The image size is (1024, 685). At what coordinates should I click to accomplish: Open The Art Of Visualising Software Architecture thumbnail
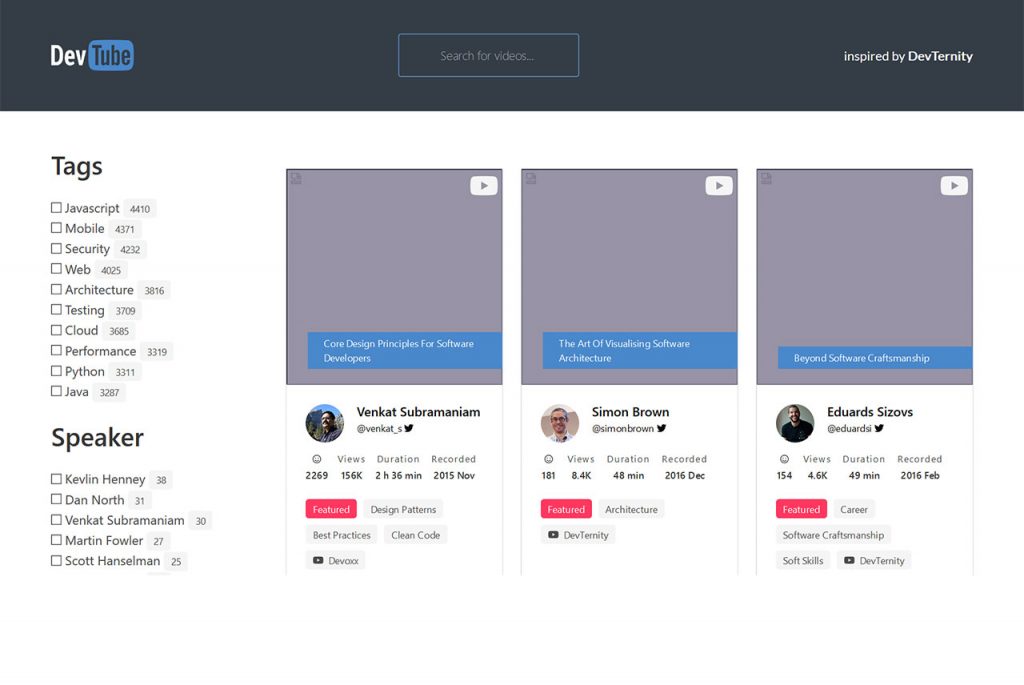pyautogui.click(x=629, y=276)
